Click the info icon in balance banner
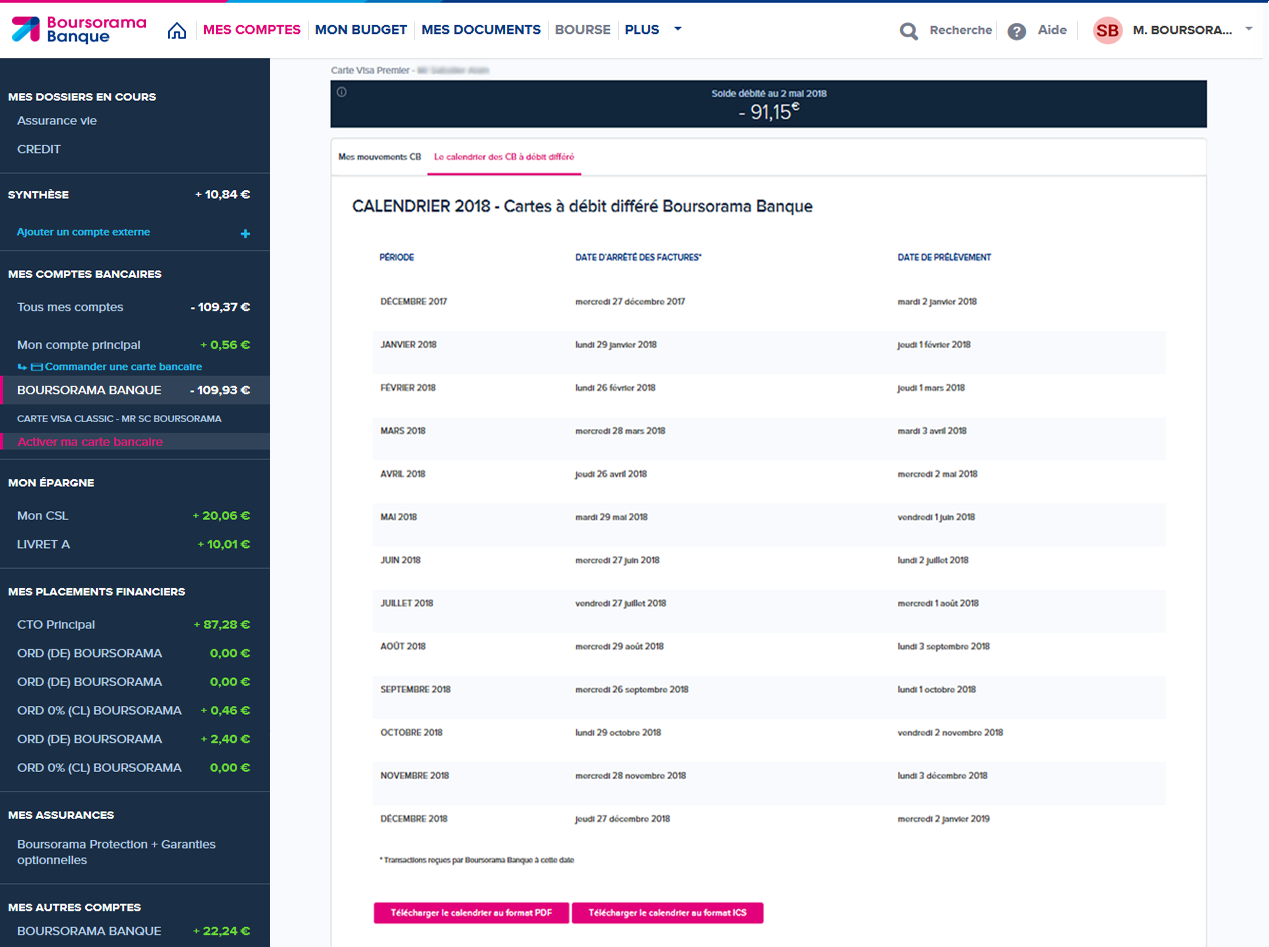 point(342,93)
